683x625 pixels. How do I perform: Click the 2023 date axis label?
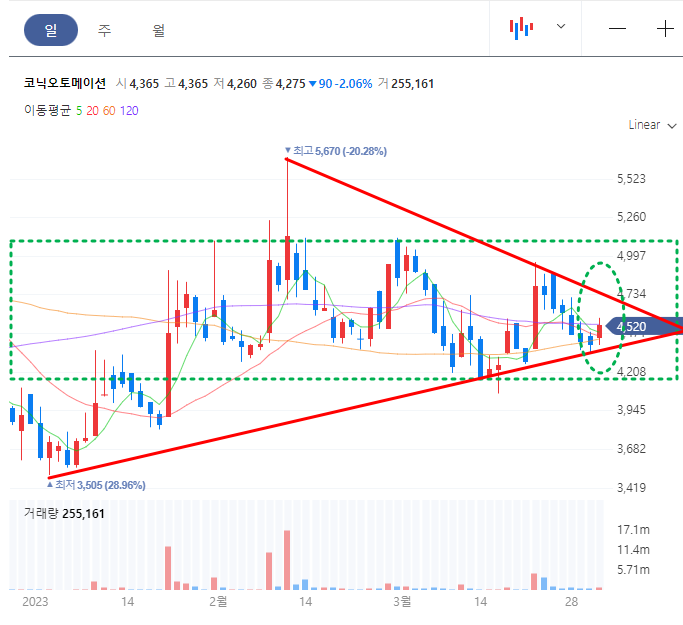click(x=35, y=602)
